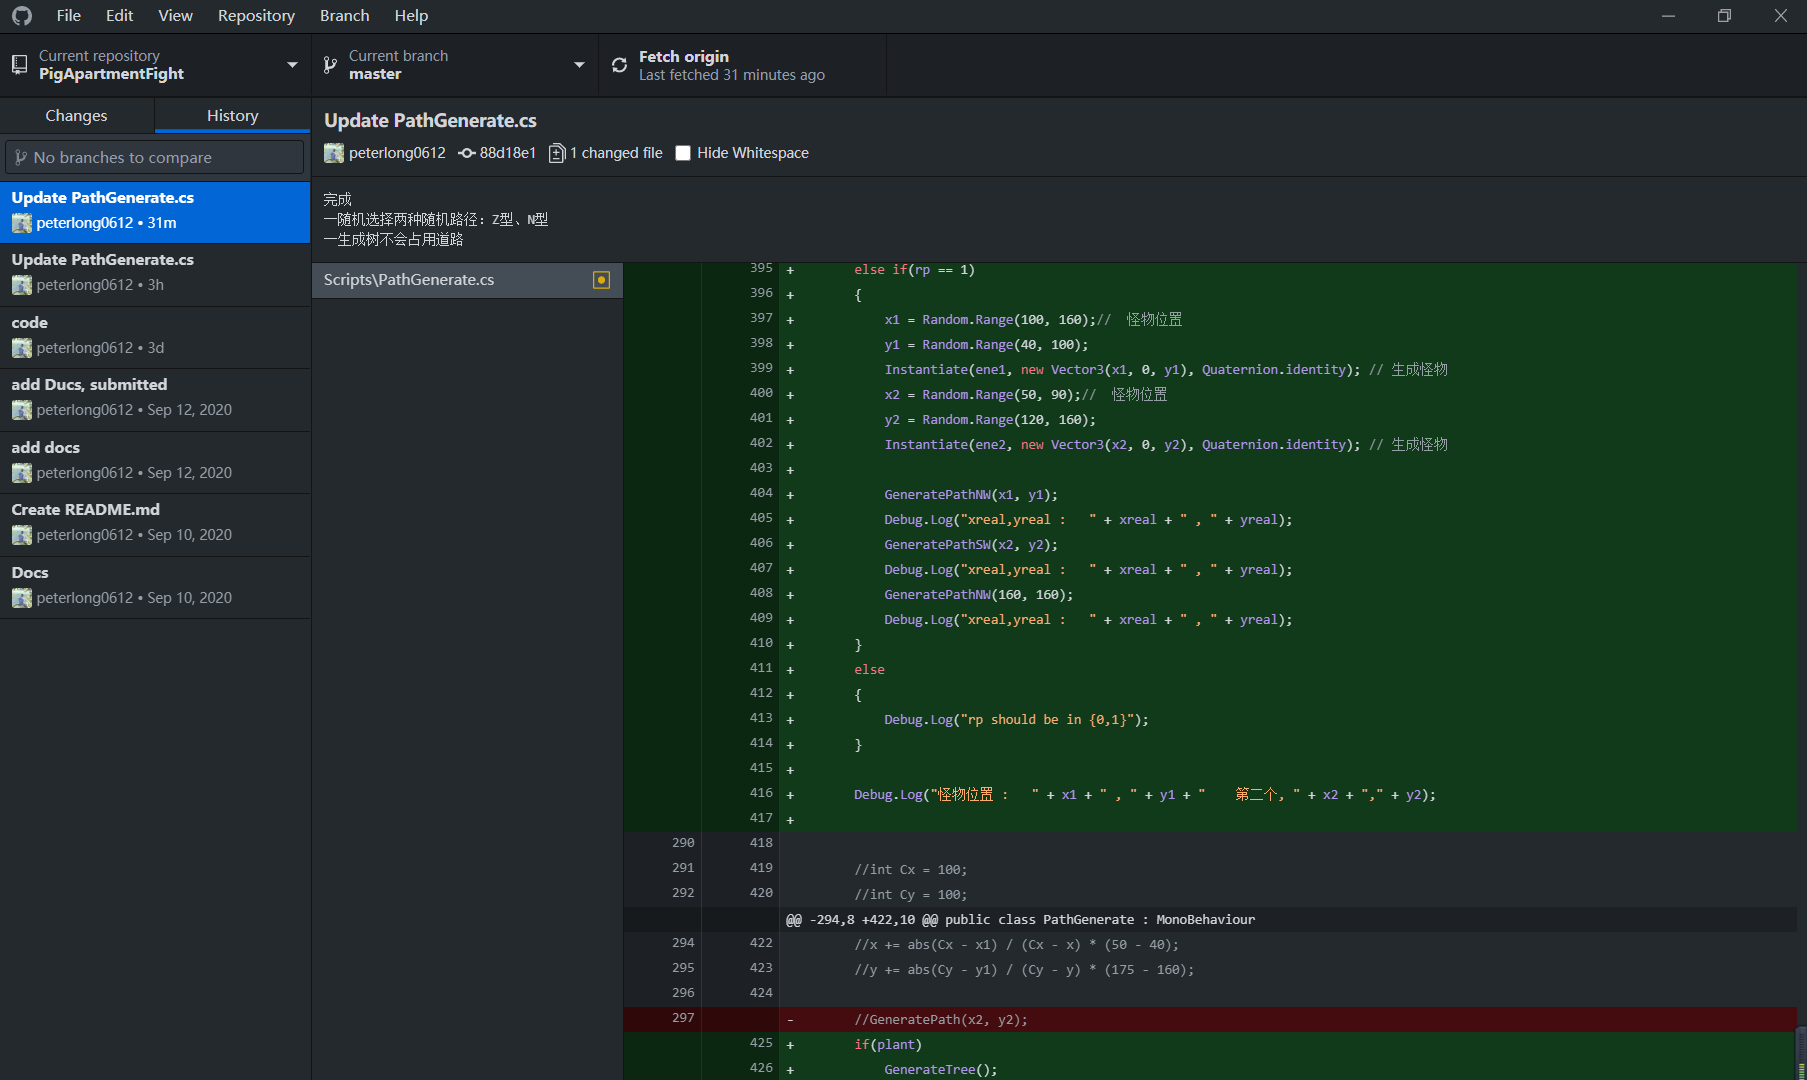
Task: Switch to the Changes tab
Action: pos(76,116)
